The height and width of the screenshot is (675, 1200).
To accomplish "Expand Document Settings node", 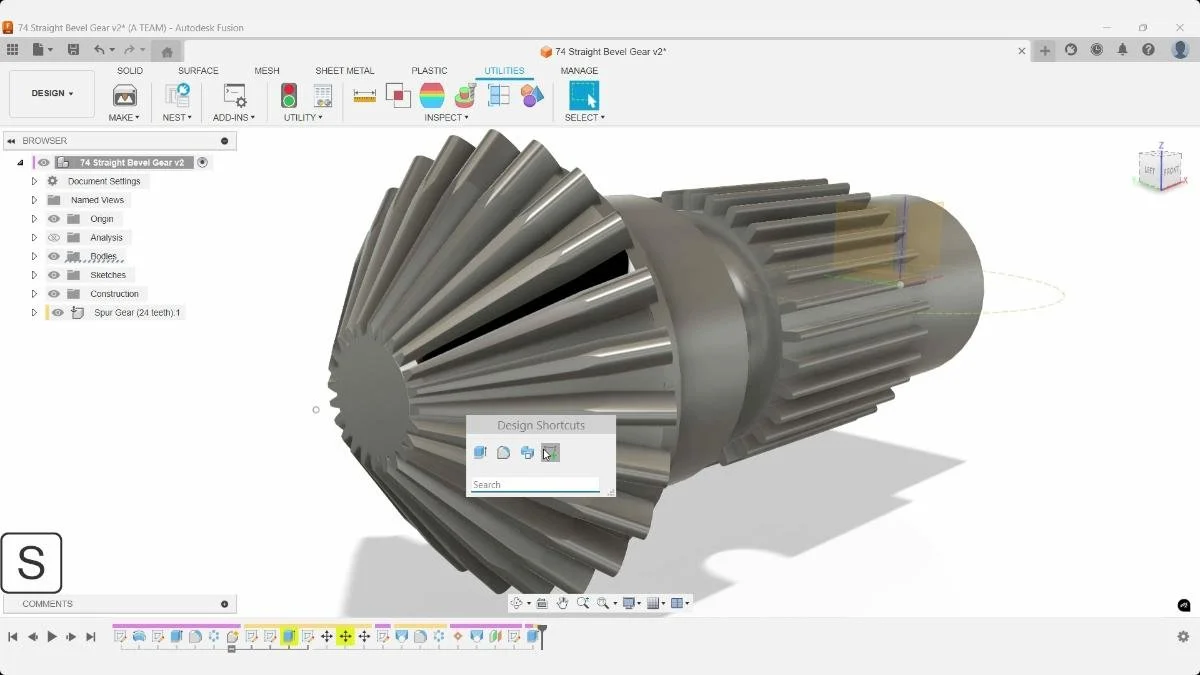I will (34, 181).
